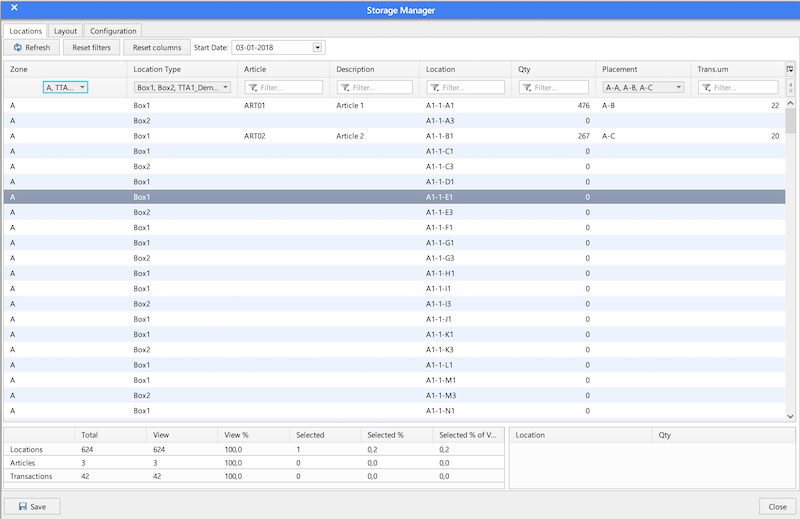Select the row for location A1-1-G3

tap(394, 258)
